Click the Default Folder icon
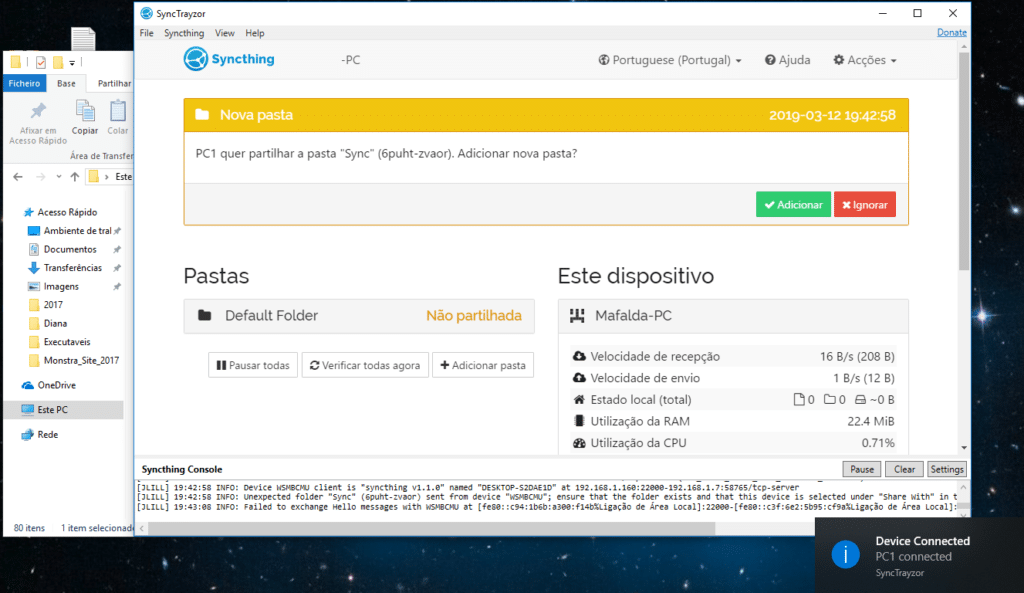 pos(204,315)
